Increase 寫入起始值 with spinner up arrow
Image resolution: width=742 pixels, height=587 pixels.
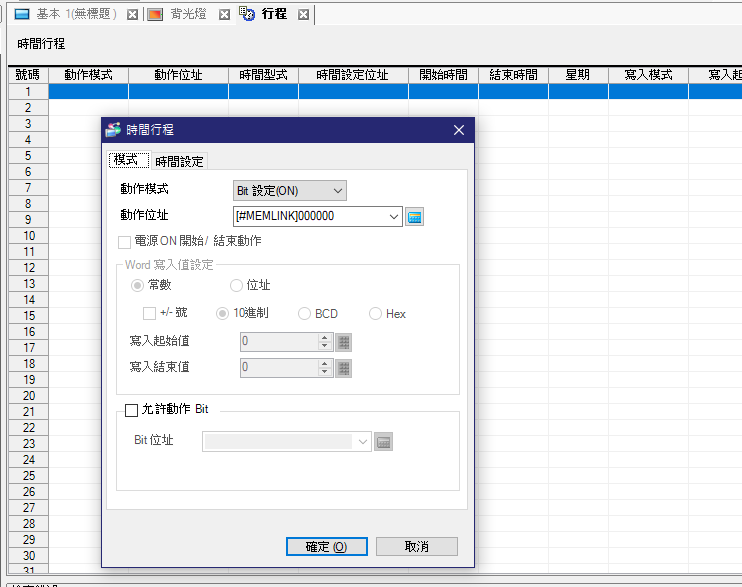coord(324,337)
